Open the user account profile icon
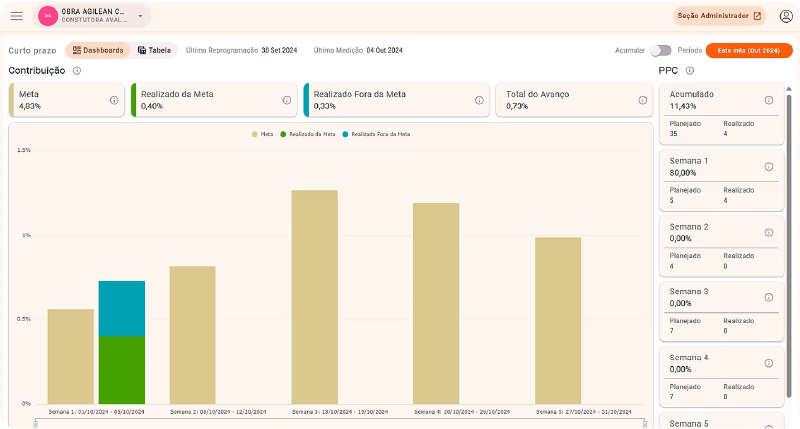 [x=786, y=16]
